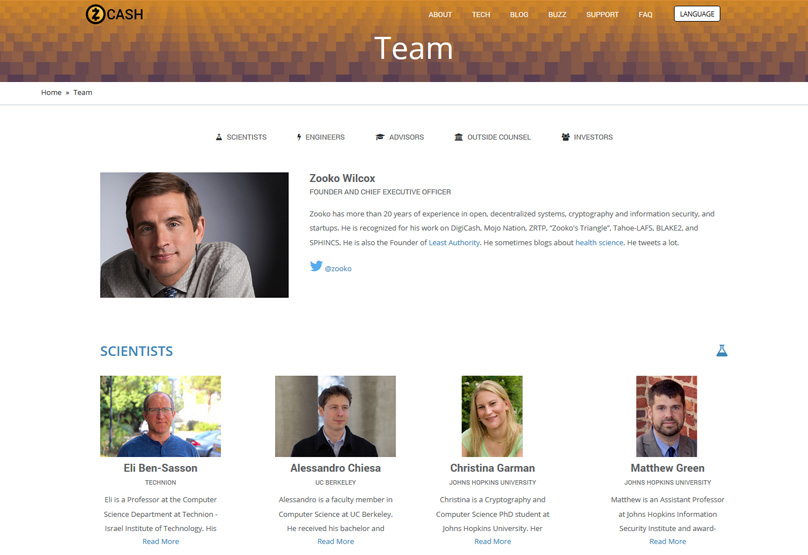Read More about Eli Ben-Sasson
Image resolution: width=808 pixels, height=555 pixels.
click(160, 541)
